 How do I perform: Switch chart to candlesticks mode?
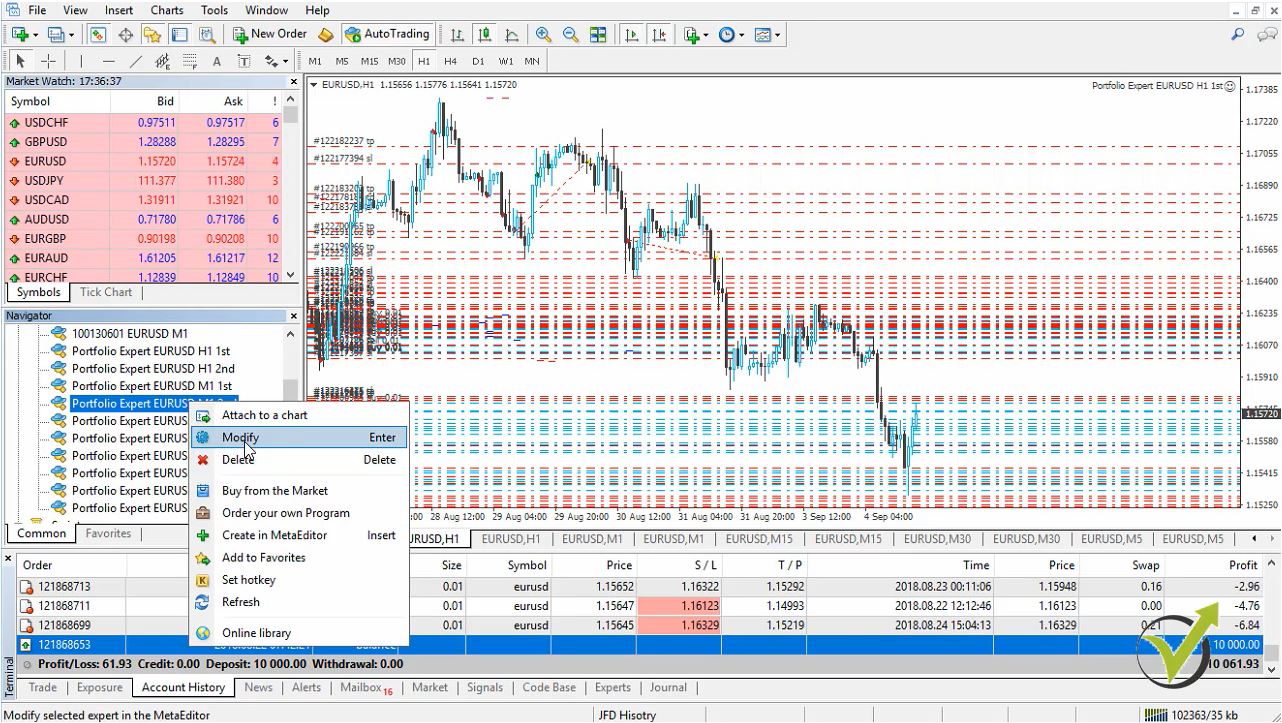click(x=485, y=35)
